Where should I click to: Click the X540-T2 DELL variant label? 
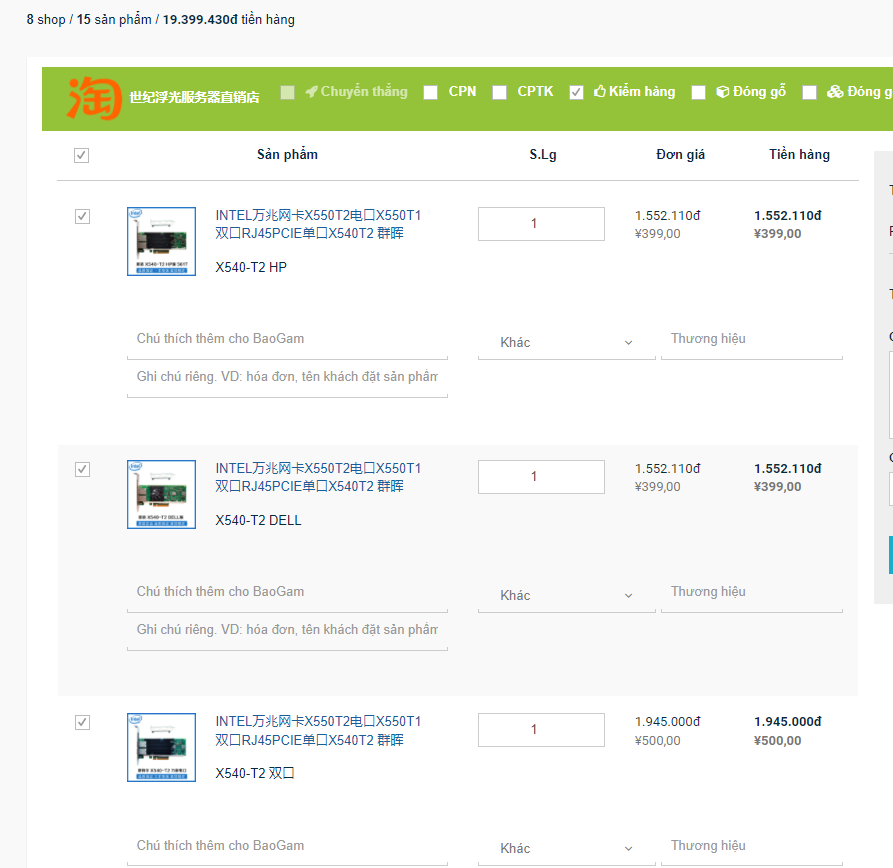tap(258, 520)
